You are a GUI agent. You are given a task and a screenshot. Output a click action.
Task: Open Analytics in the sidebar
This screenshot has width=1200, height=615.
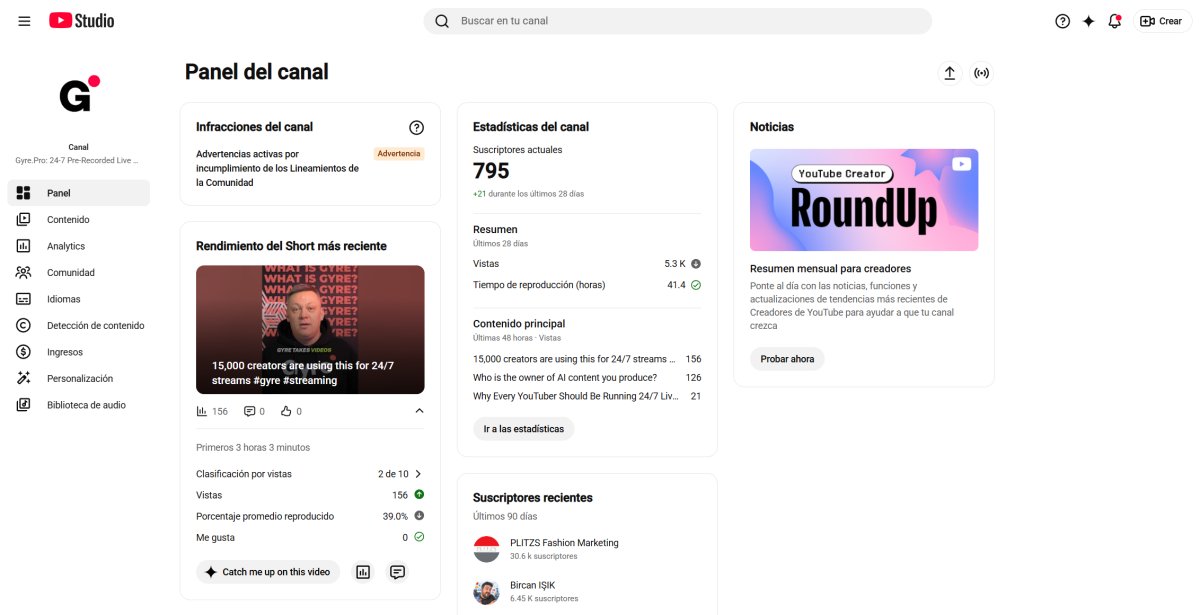tap(78, 246)
